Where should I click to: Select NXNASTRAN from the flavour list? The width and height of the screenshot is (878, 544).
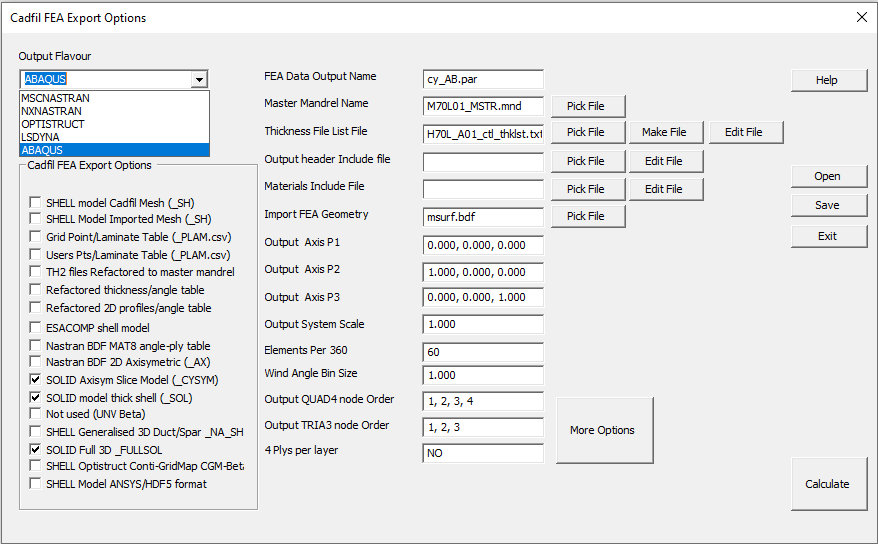click(x=114, y=111)
